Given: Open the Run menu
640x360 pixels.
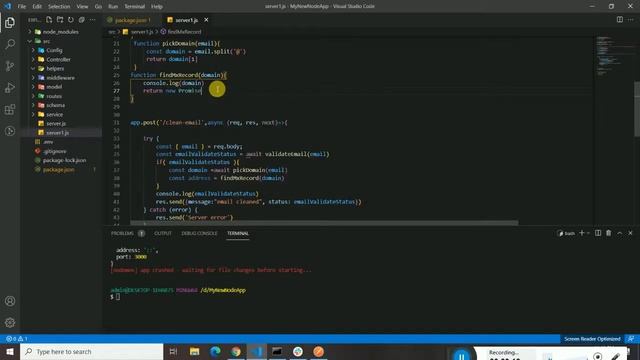Looking at the screenshot, I should pos(113,7).
